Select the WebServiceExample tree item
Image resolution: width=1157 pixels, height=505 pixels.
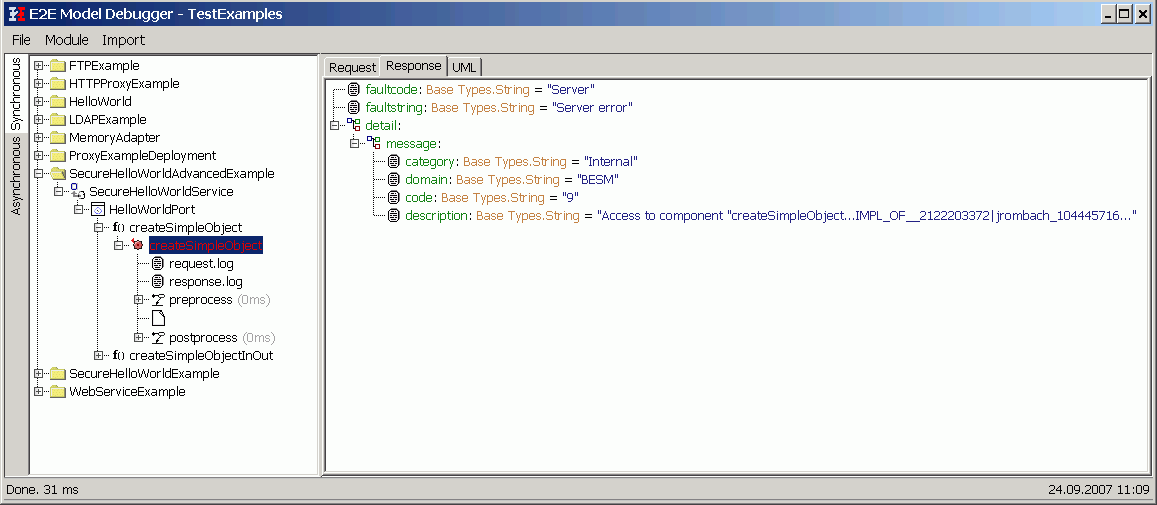(126, 391)
